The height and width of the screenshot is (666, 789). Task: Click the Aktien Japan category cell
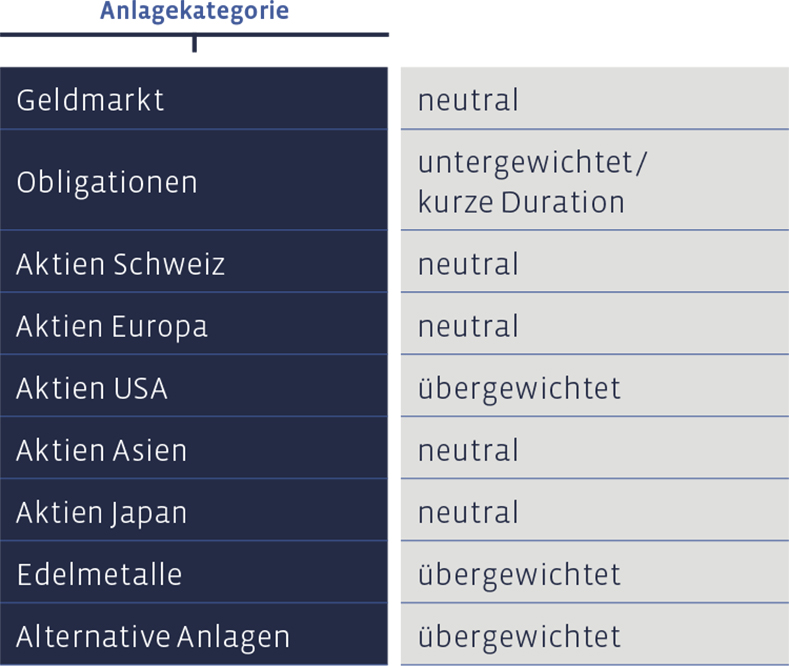tap(194, 510)
